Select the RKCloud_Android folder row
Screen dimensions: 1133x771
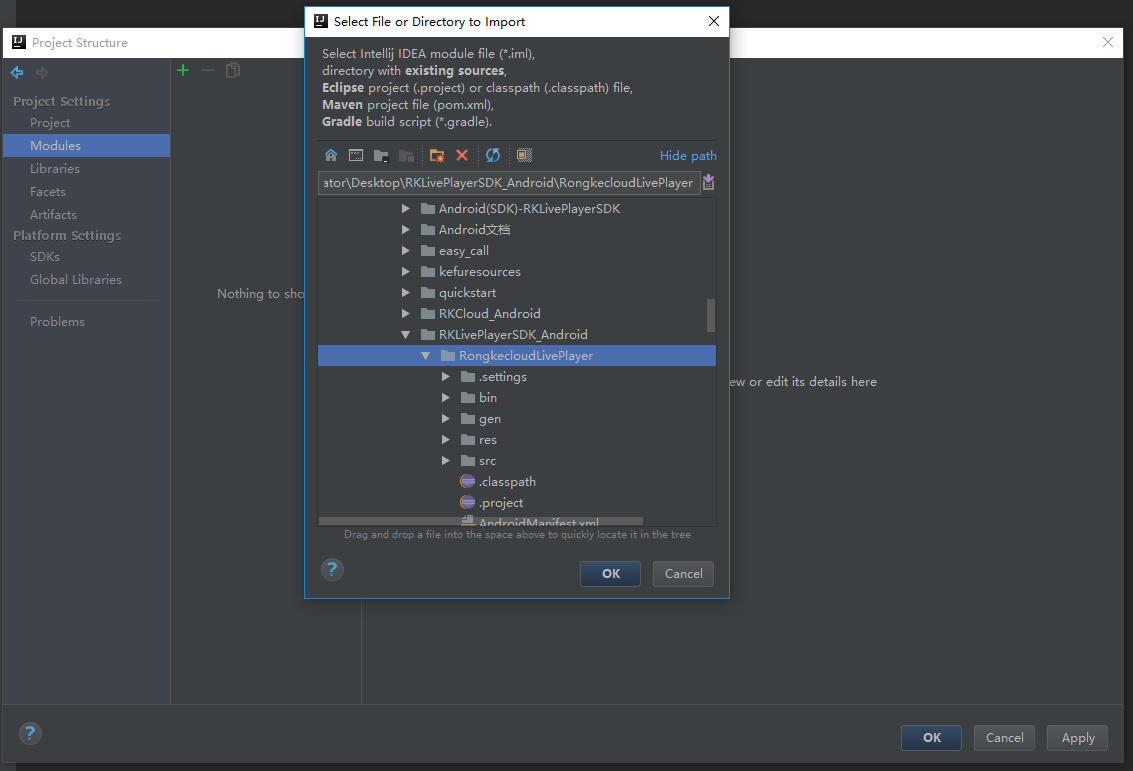coord(517,313)
